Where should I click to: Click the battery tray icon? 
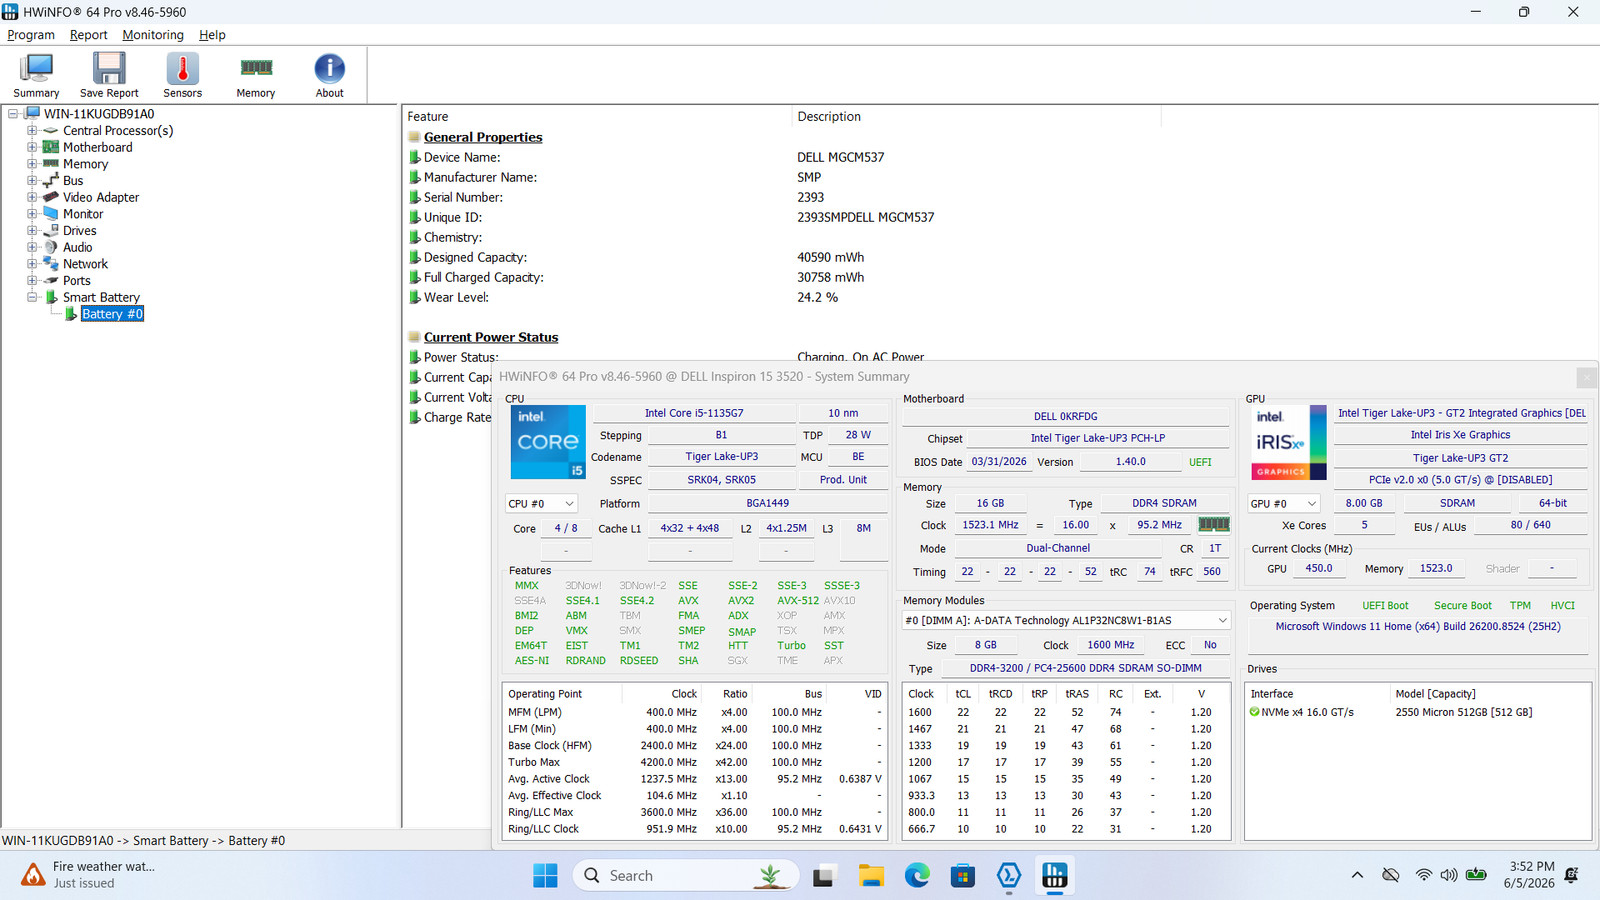(x=1476, y=875)
